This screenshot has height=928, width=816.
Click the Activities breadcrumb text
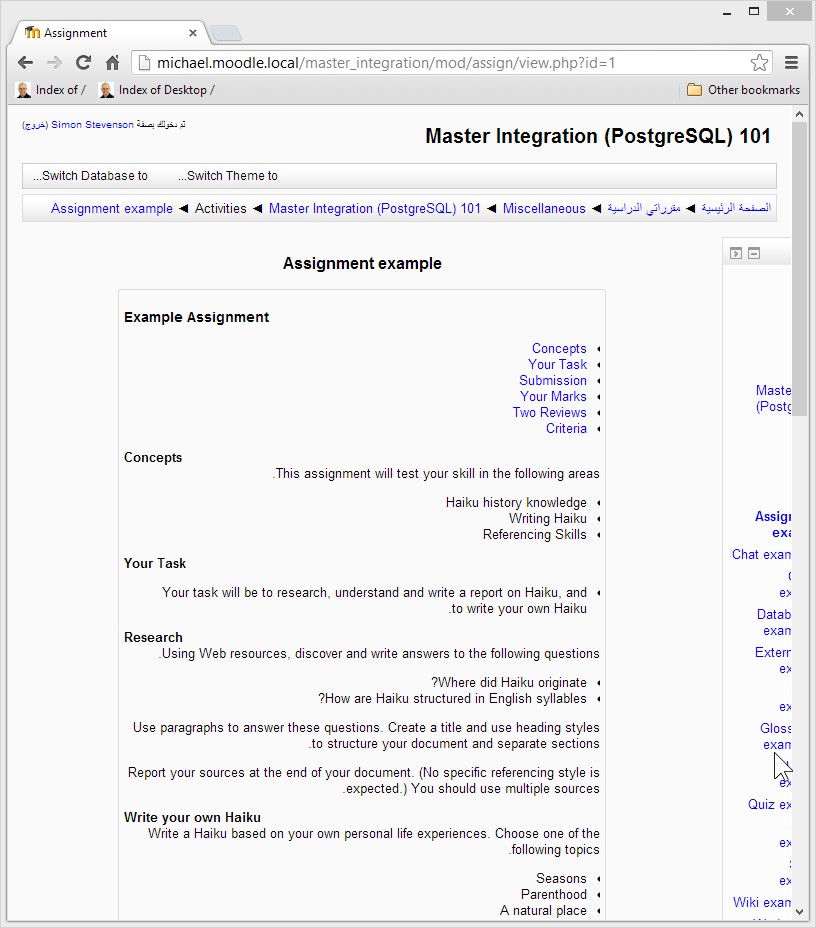221,208
